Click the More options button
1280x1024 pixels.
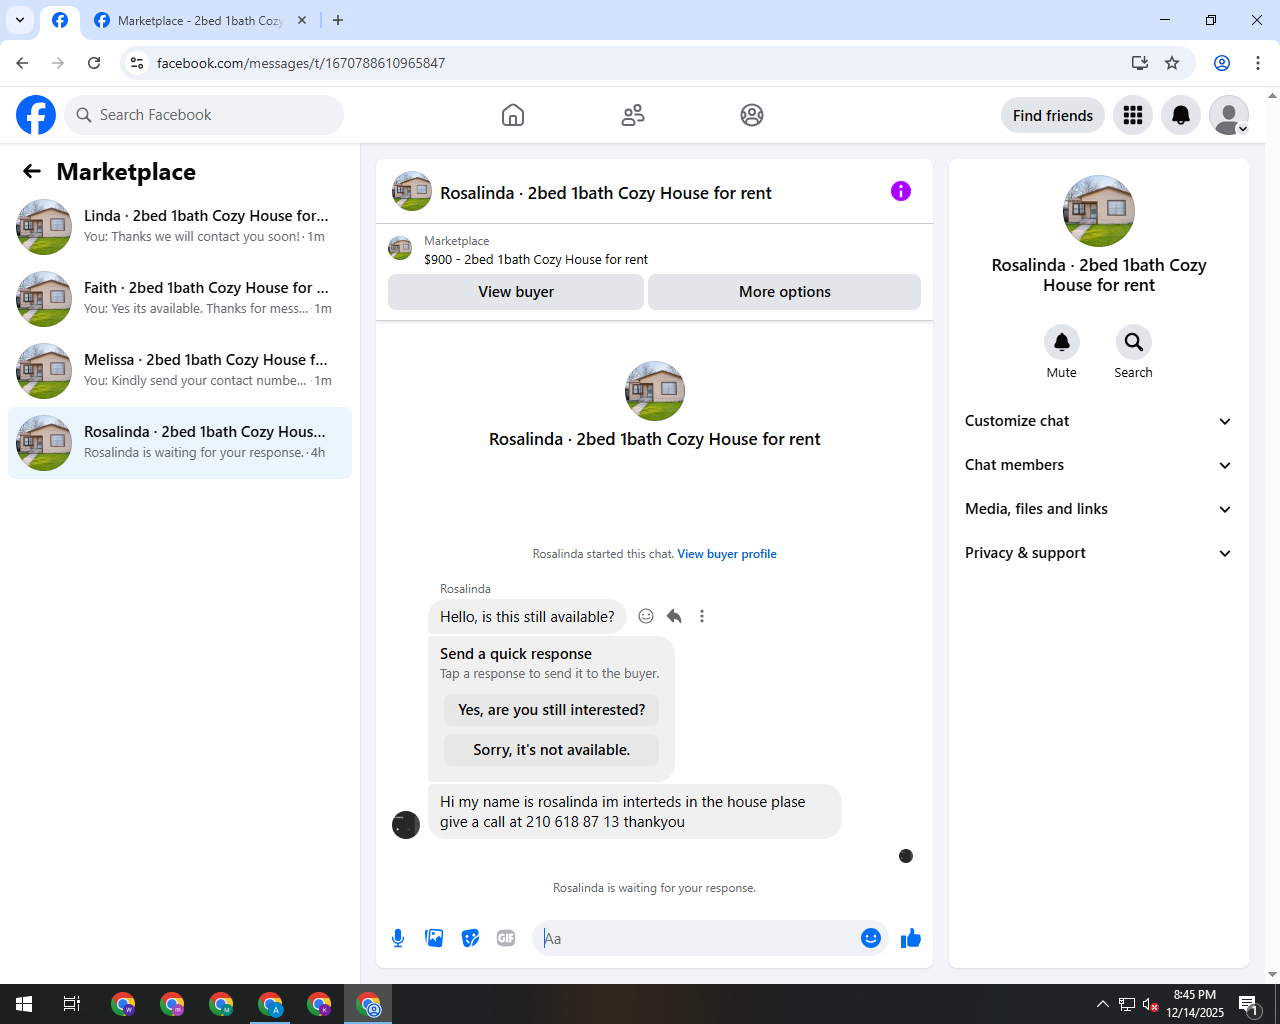click(x=785, y=292)
